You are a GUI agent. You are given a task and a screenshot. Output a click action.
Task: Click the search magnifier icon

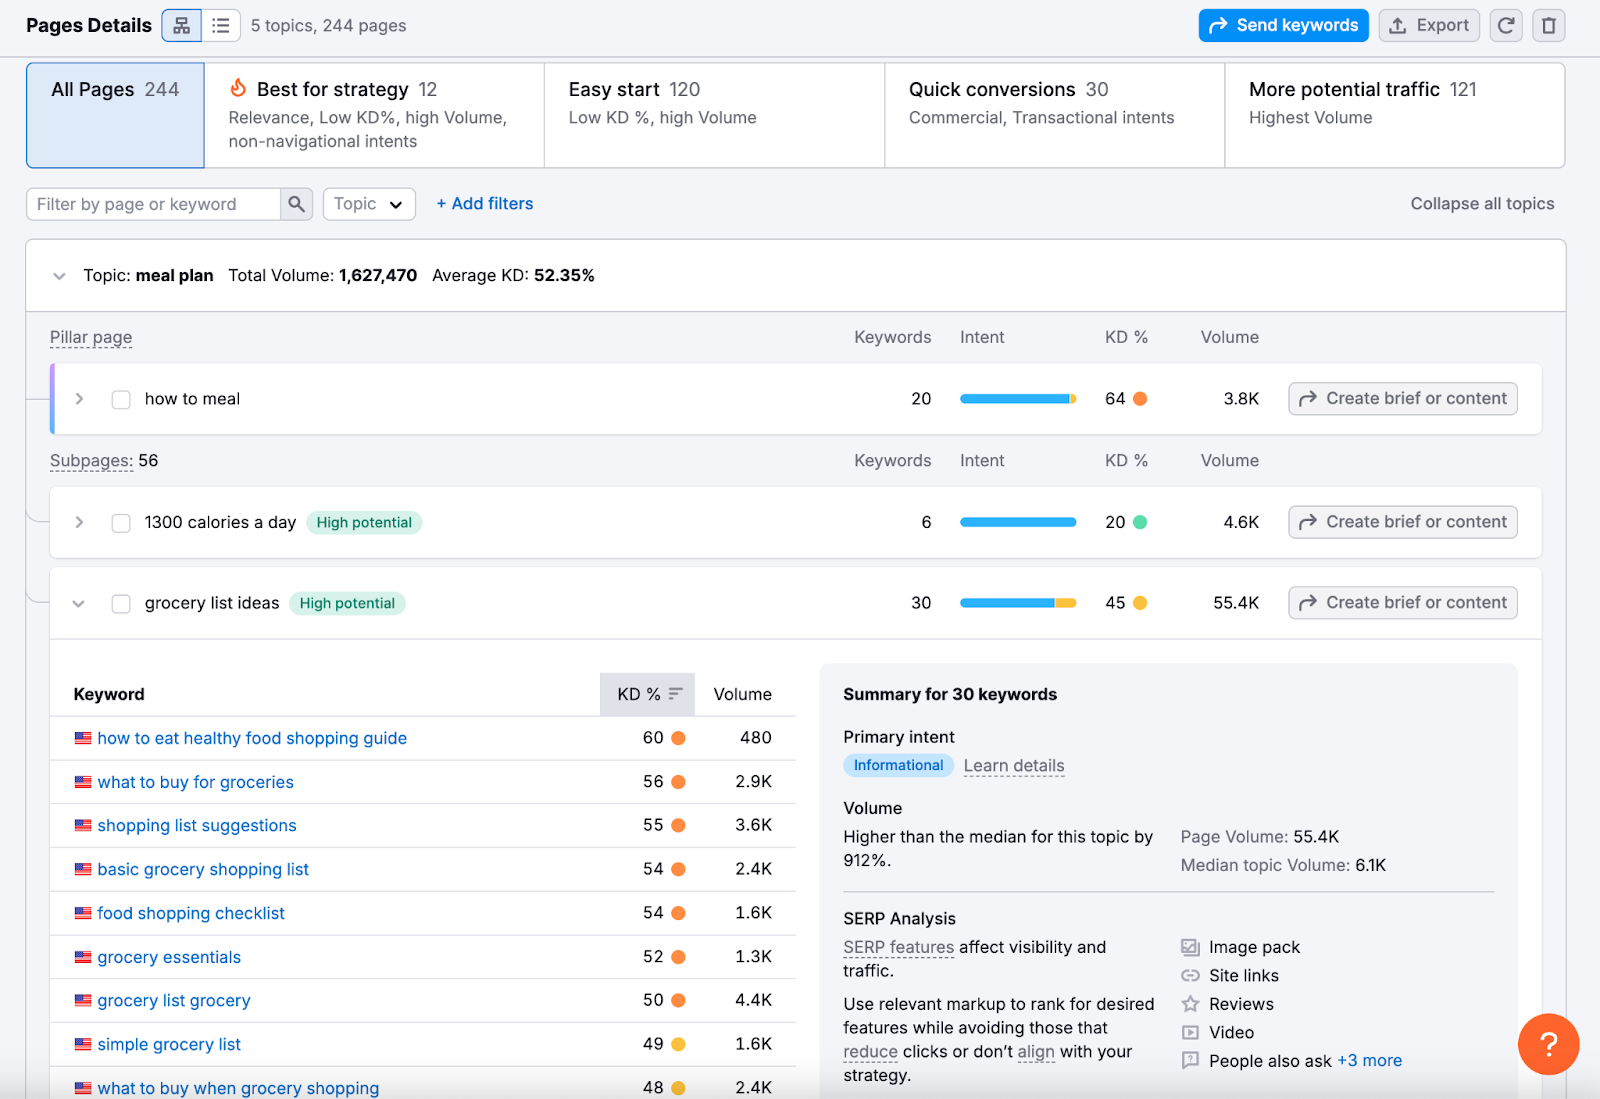[296, 204]
